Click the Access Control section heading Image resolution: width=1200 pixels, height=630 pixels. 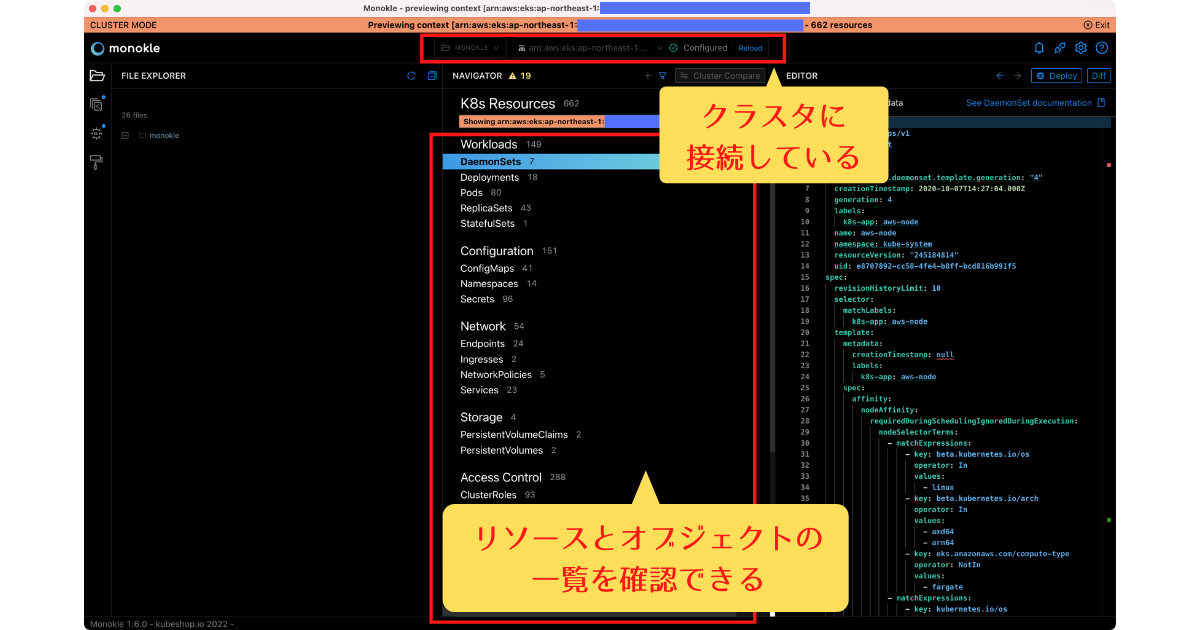pos(501,477)
